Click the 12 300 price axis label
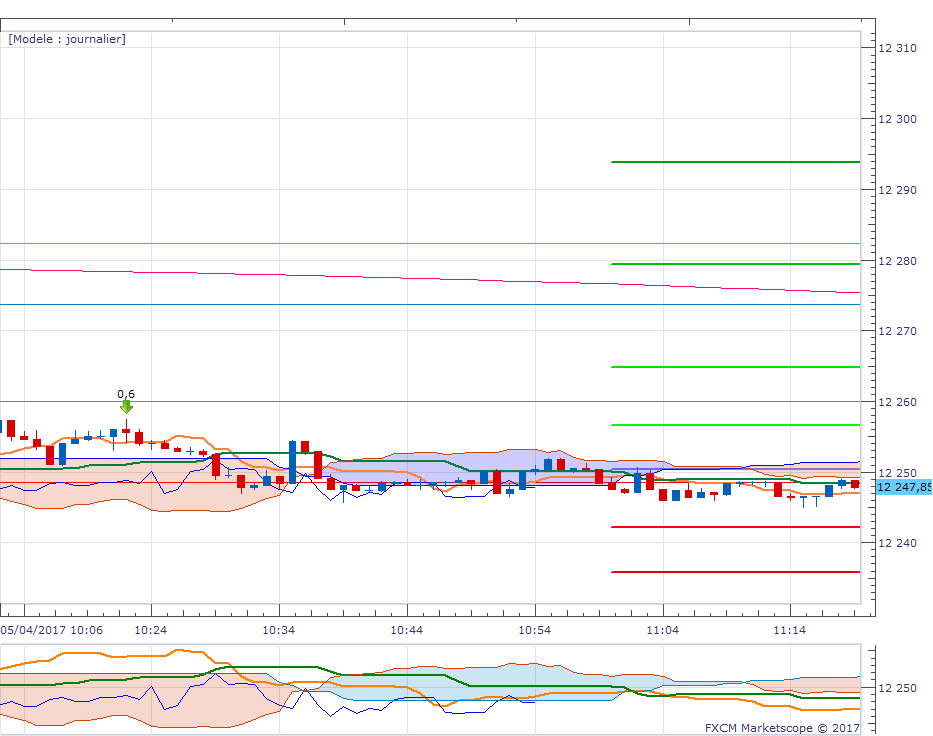Viewport: 933px width, 736px height. (x=897, y=119)
